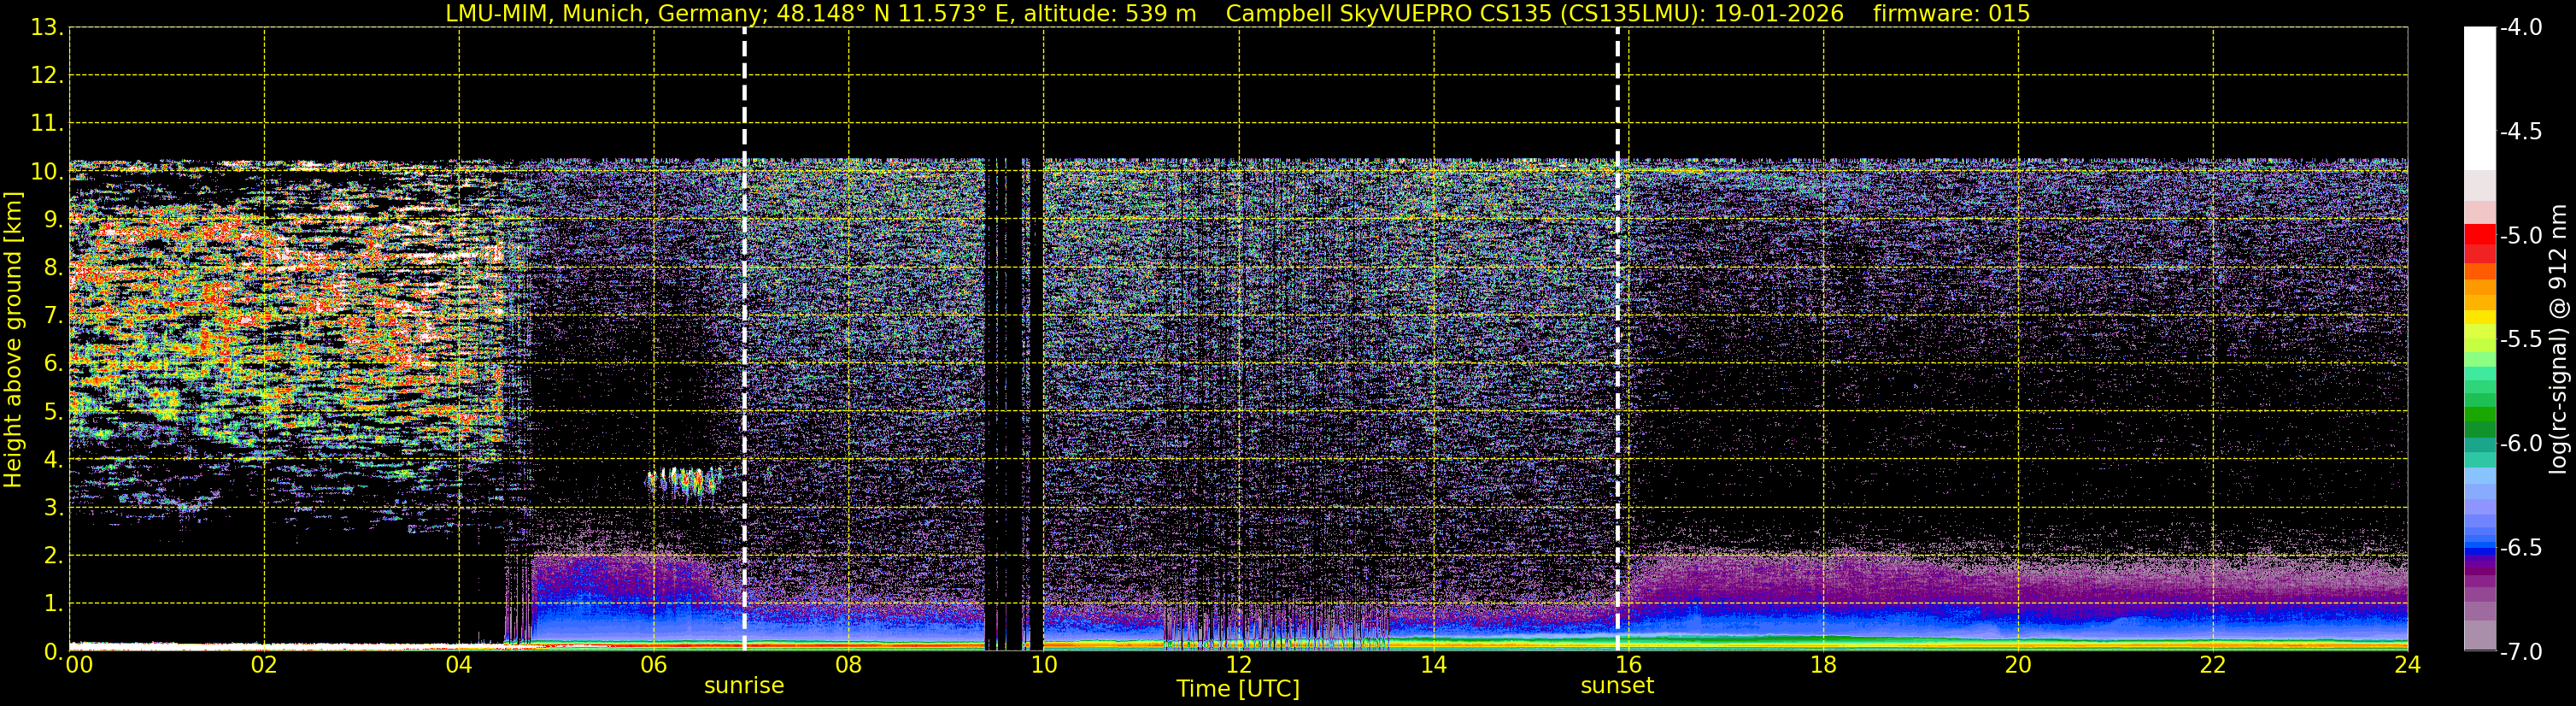
Task: Click the 18 hour tick label
Action: [1823, 665]
